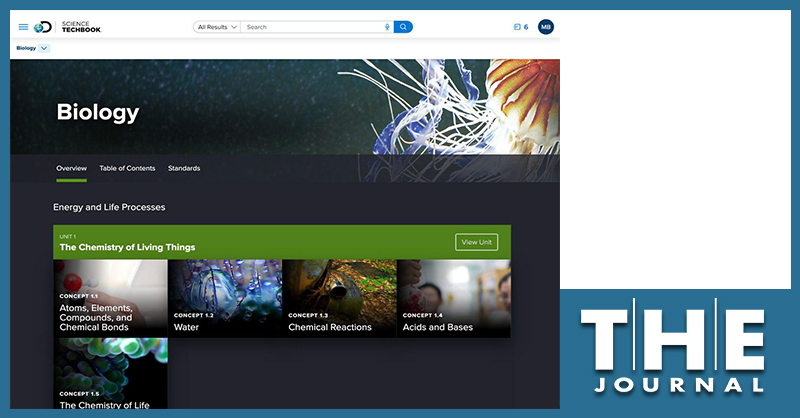Switch to the Standards tab
The width and height of the screenshot is (800, 418).
(184, 168)
